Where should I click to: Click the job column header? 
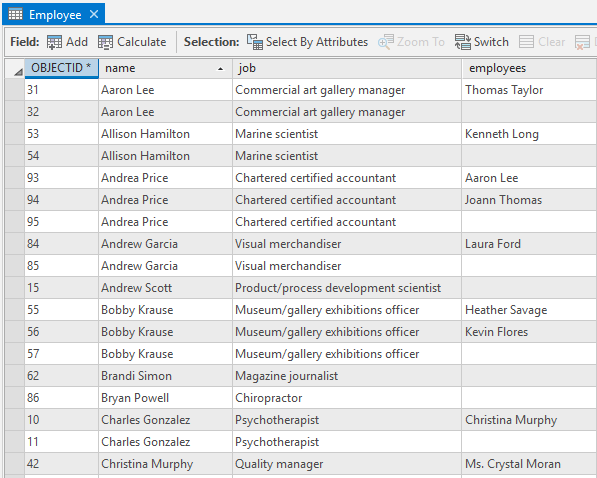point(347,68)
